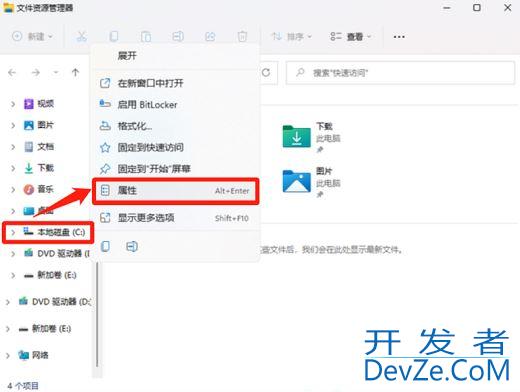Click the copy icon at context menu bottom

pos(105,246)
